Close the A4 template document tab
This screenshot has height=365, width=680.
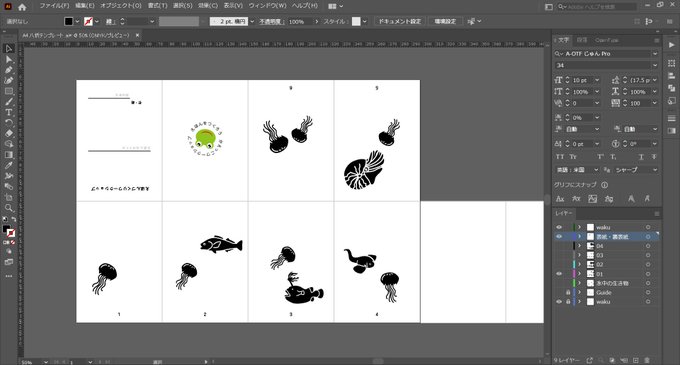click(x=137, y=35)
